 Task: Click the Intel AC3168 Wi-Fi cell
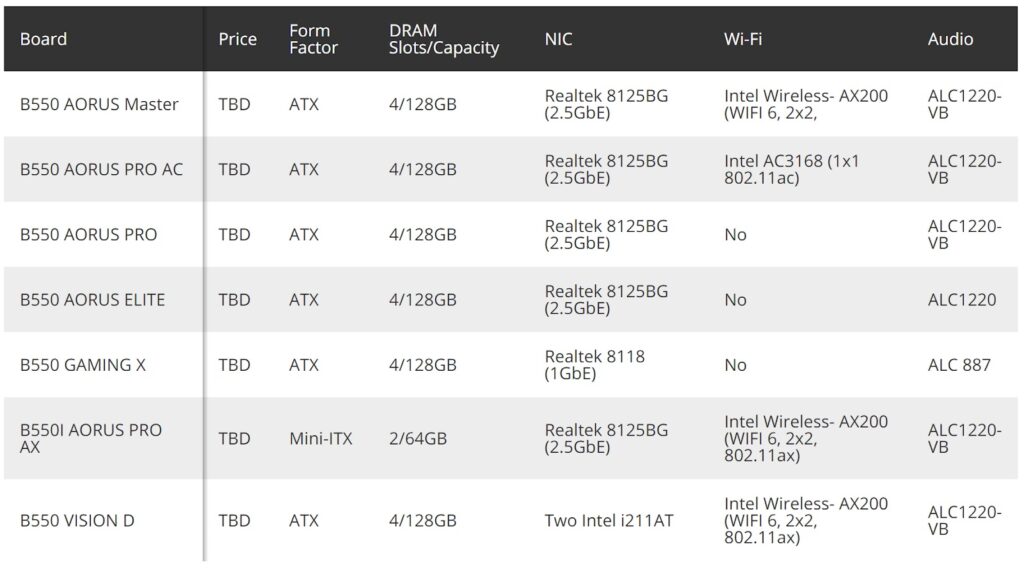click(x=791, y=169)
